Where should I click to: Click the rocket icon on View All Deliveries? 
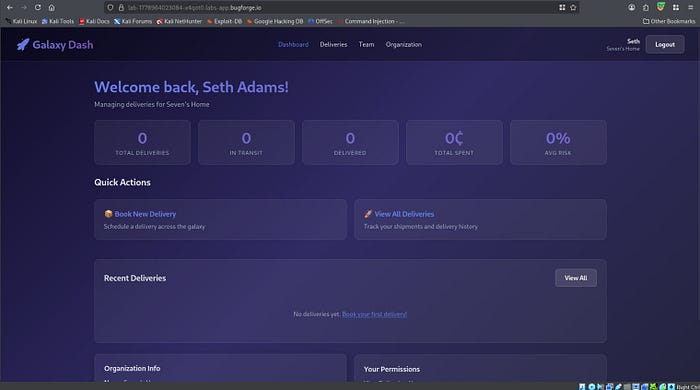click(x=368, y=214)
